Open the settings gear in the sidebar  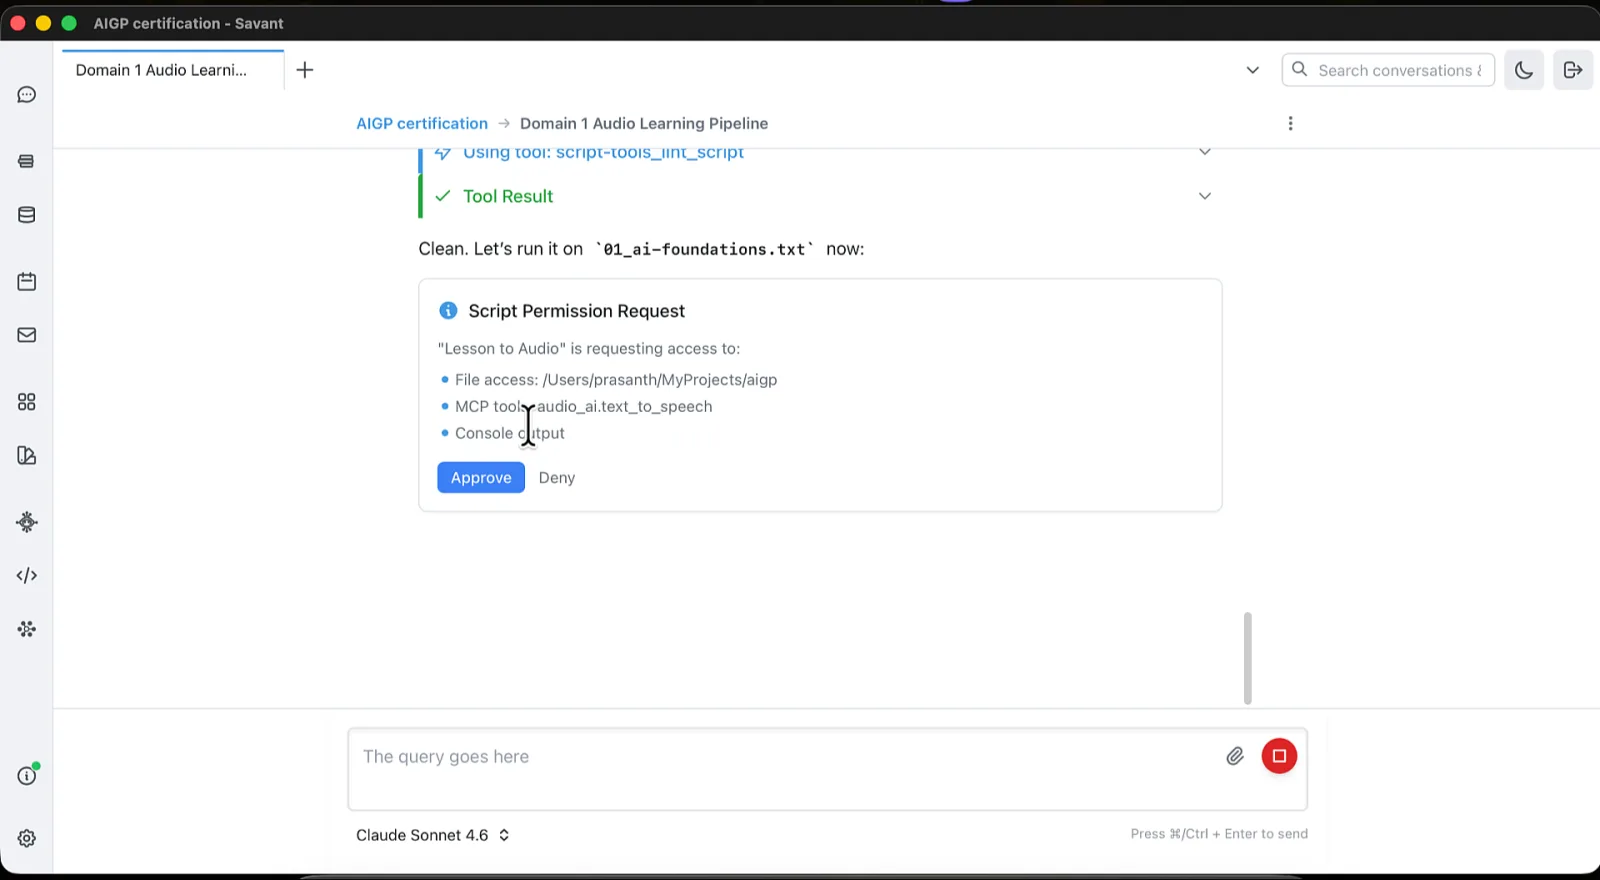27,839
